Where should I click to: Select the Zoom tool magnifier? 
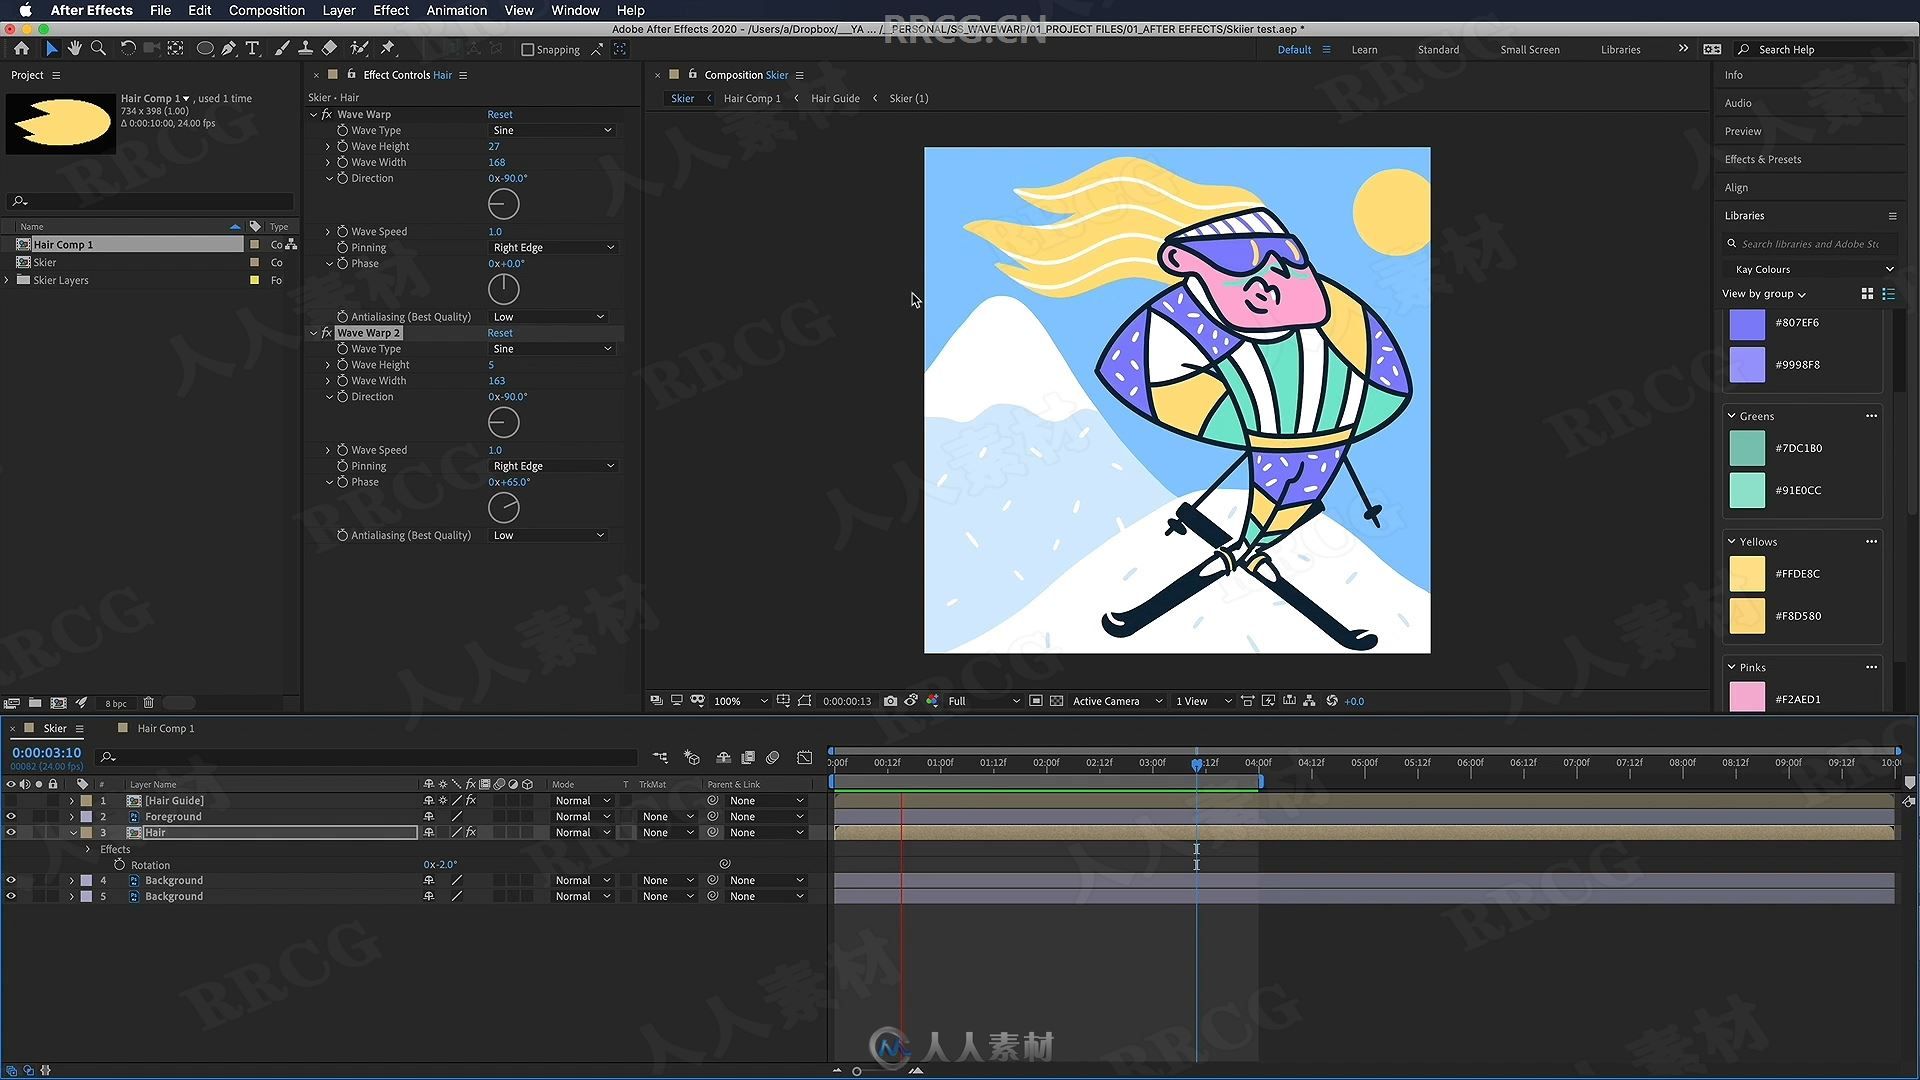click(x=98, y=48)
